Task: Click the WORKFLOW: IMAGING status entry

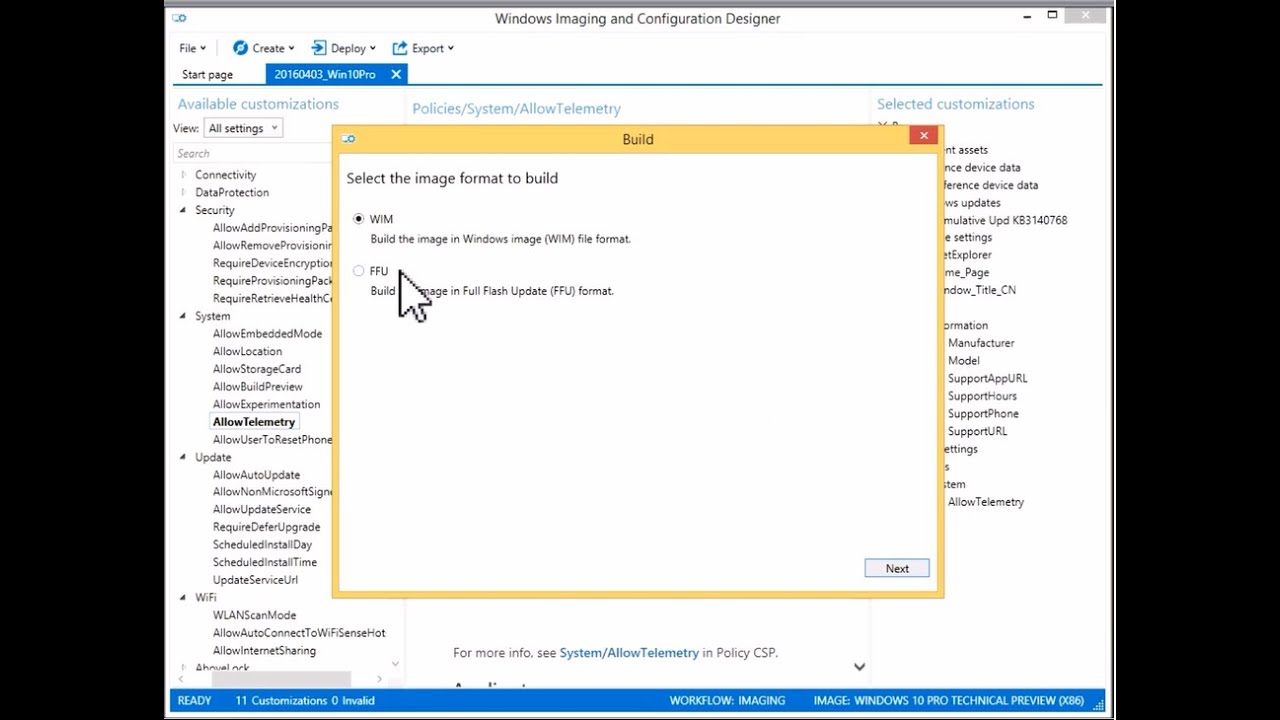Action: [x=727, y=700]
